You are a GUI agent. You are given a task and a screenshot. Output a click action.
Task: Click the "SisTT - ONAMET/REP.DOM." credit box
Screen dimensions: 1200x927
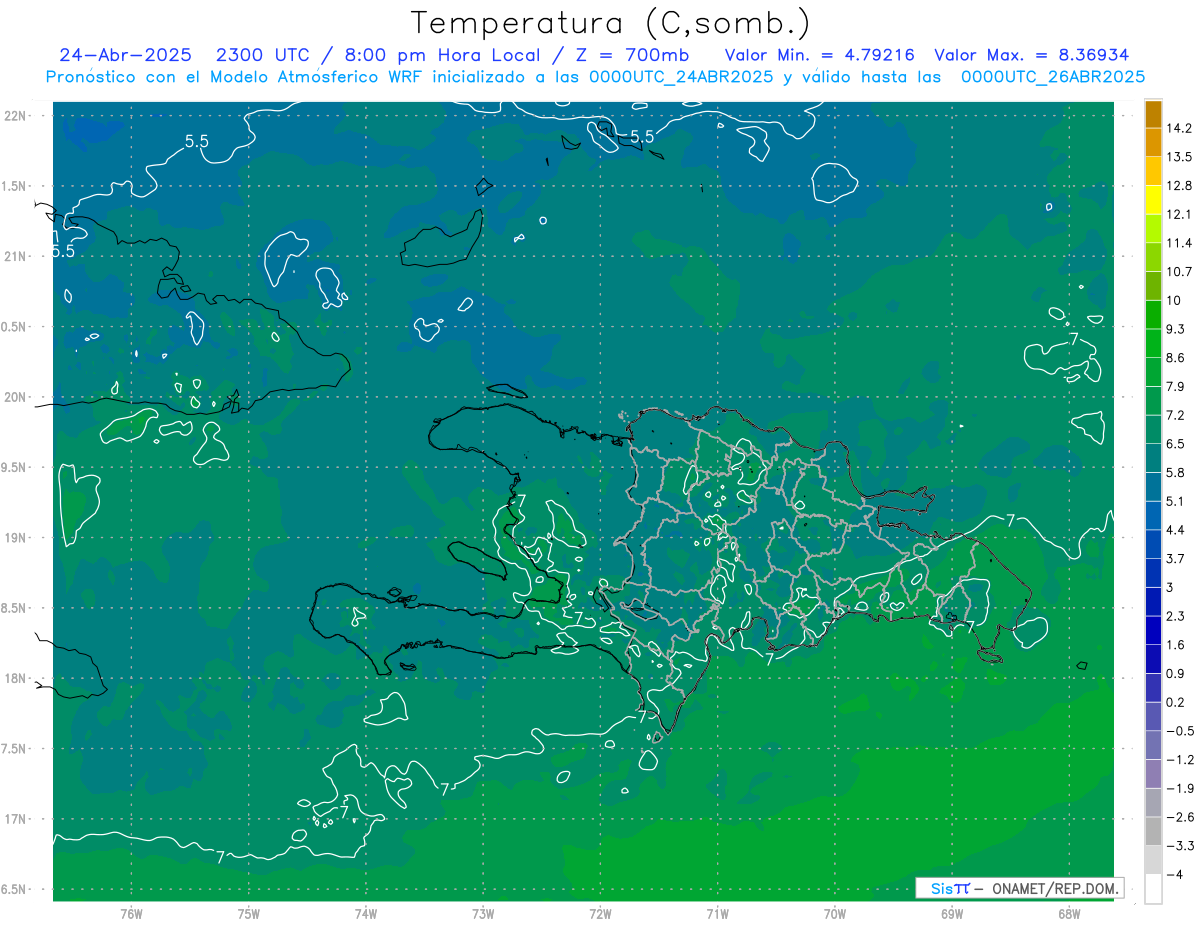(x=1019, y=888)
